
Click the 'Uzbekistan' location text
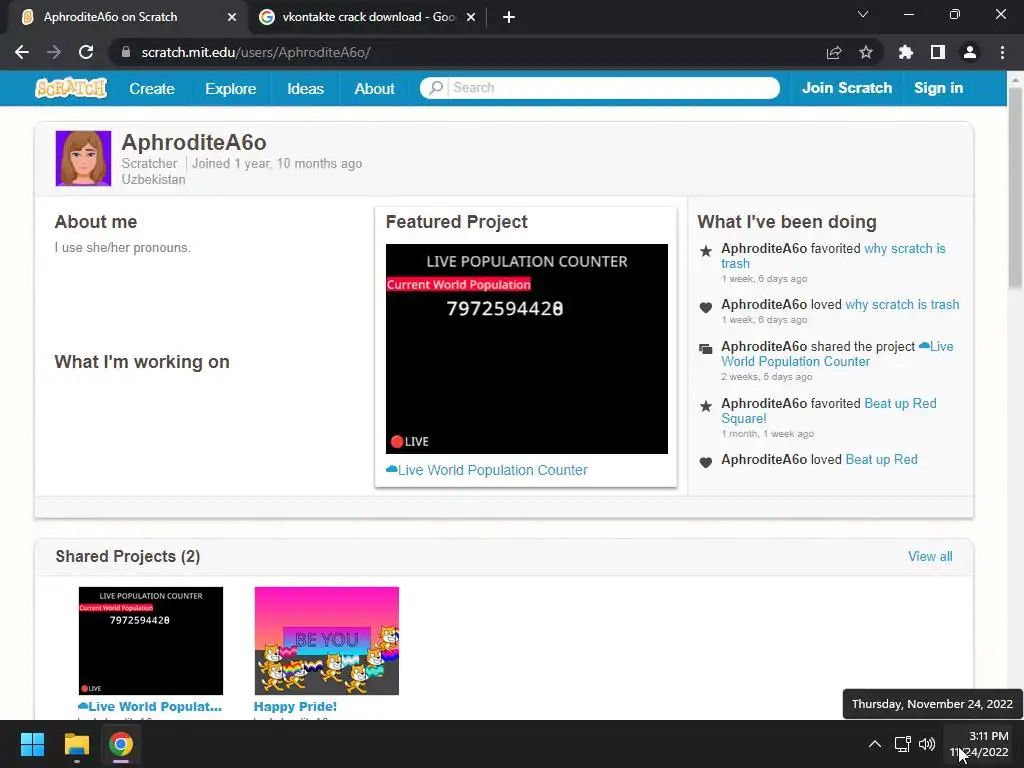pos(153,180)
